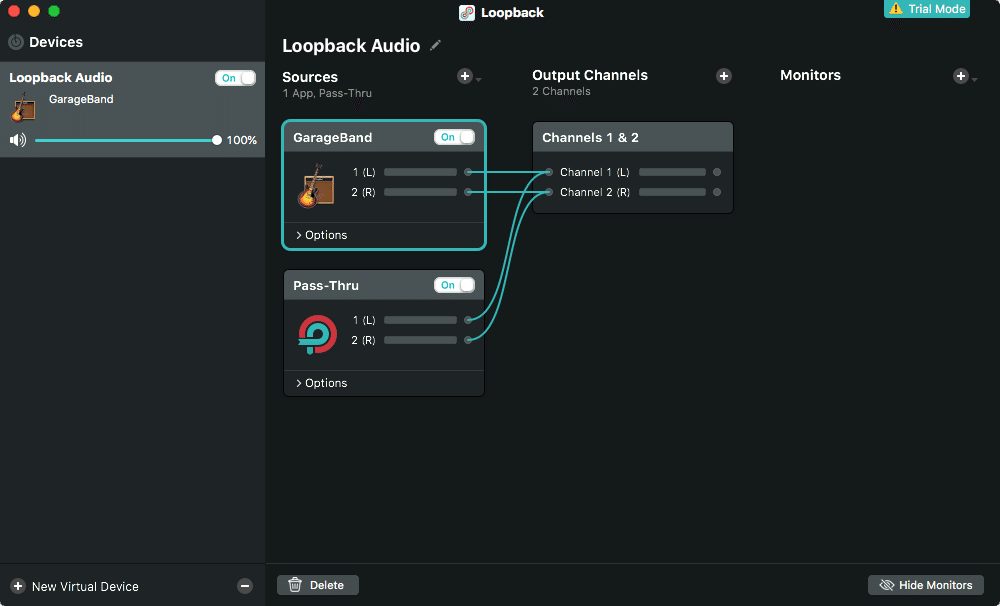Open the Sources plus button dropdown arrow
Screen dimensions: 1000x606
click(478, 80)
